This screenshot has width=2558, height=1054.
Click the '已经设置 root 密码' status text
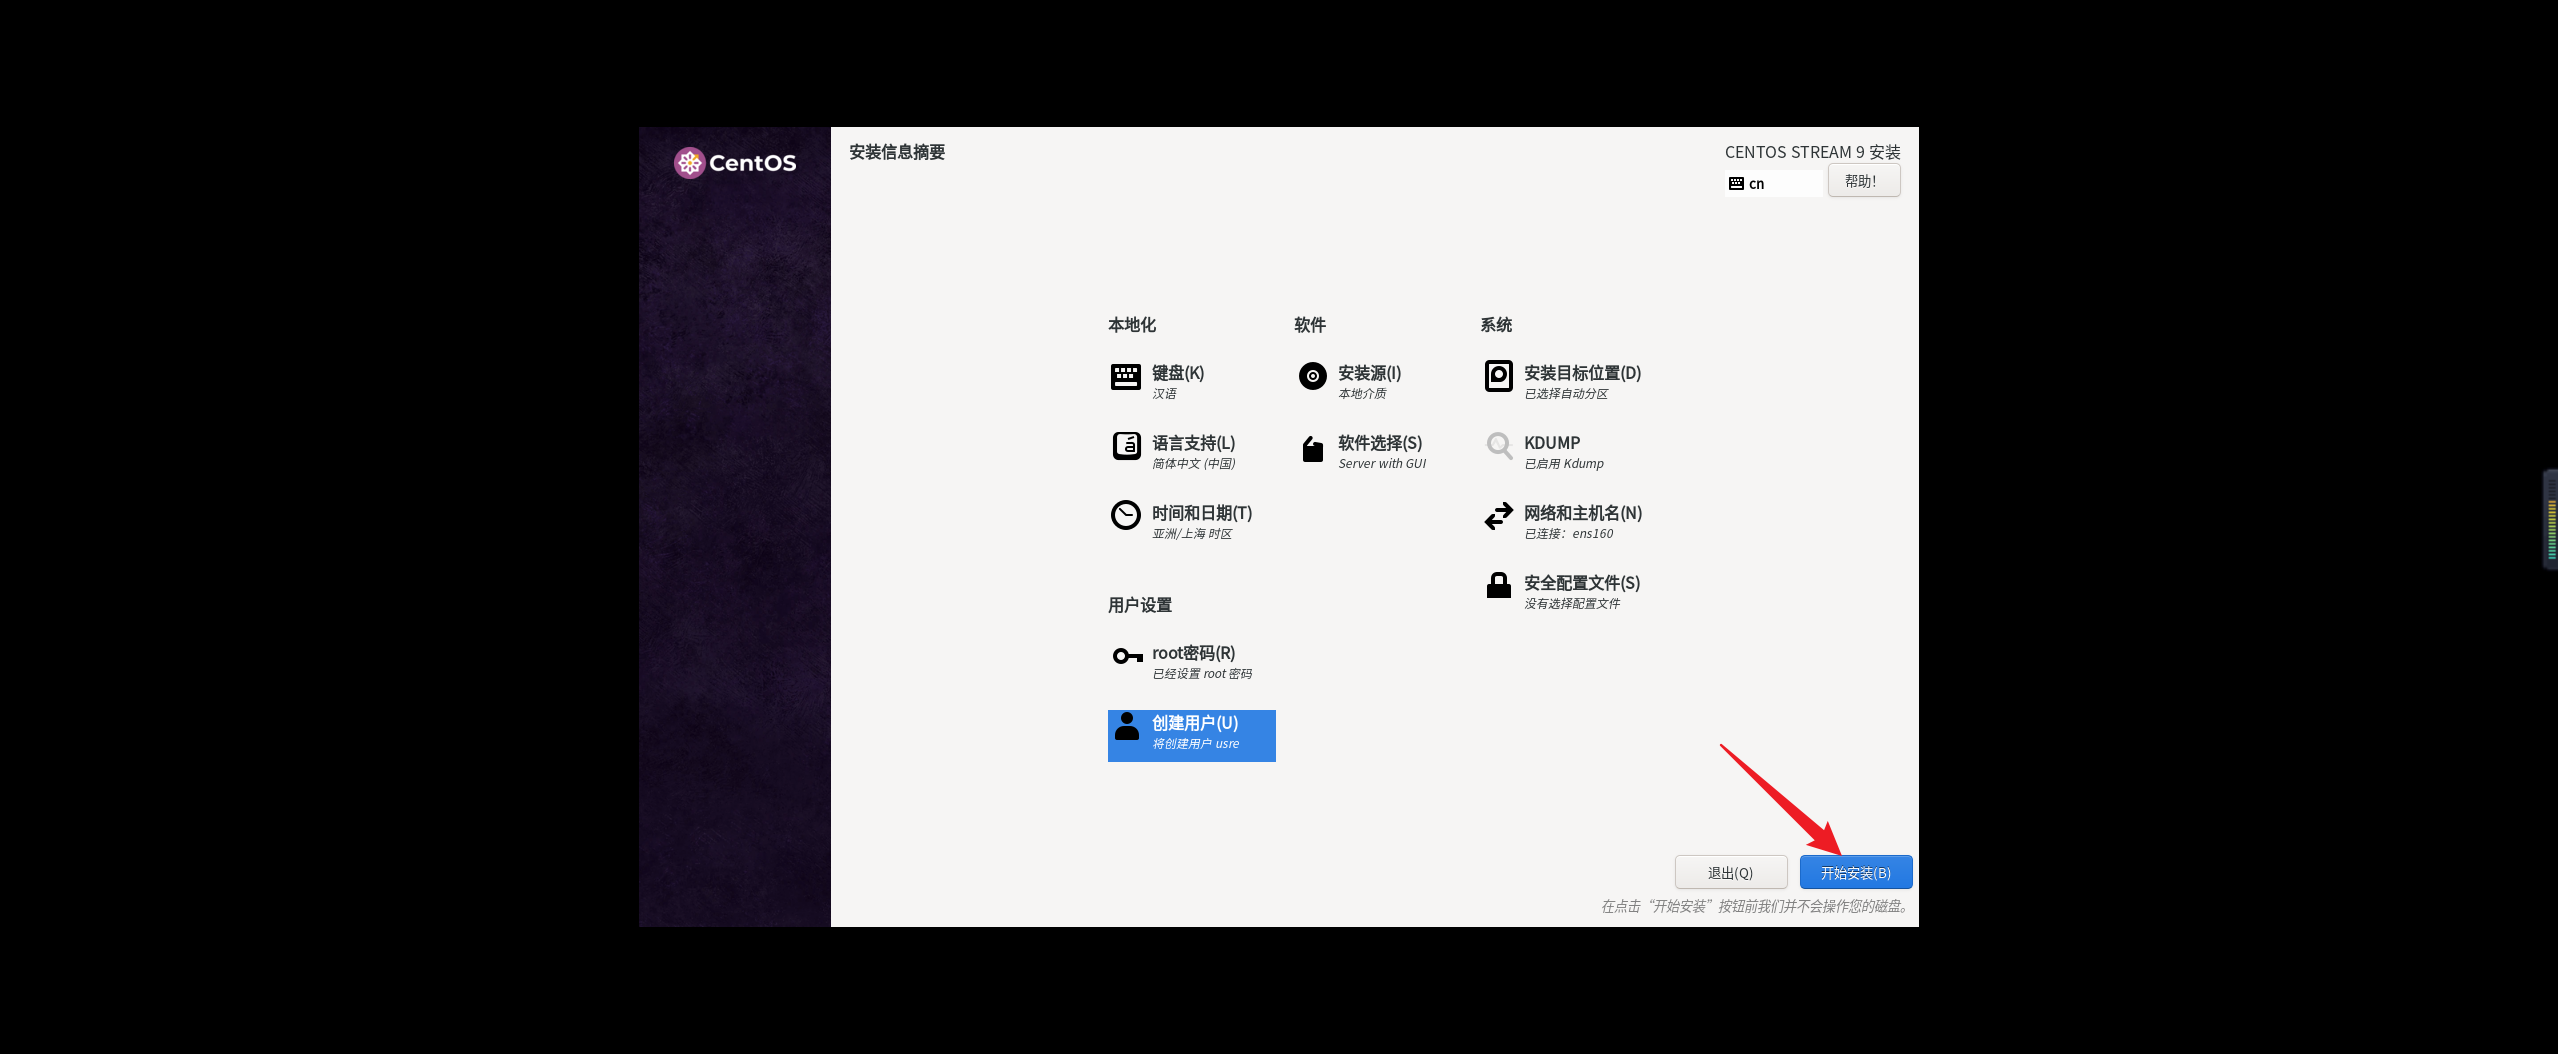point(1201,674)
